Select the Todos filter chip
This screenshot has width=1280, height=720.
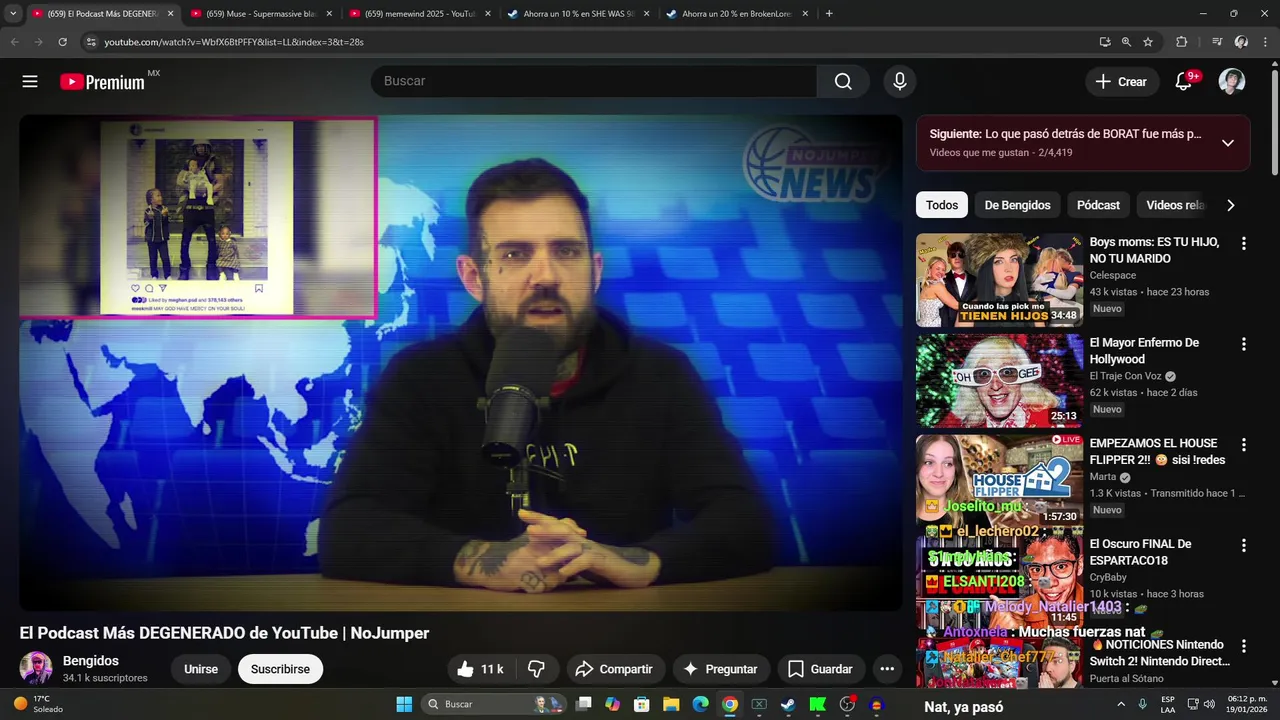[x=942, y=205]
